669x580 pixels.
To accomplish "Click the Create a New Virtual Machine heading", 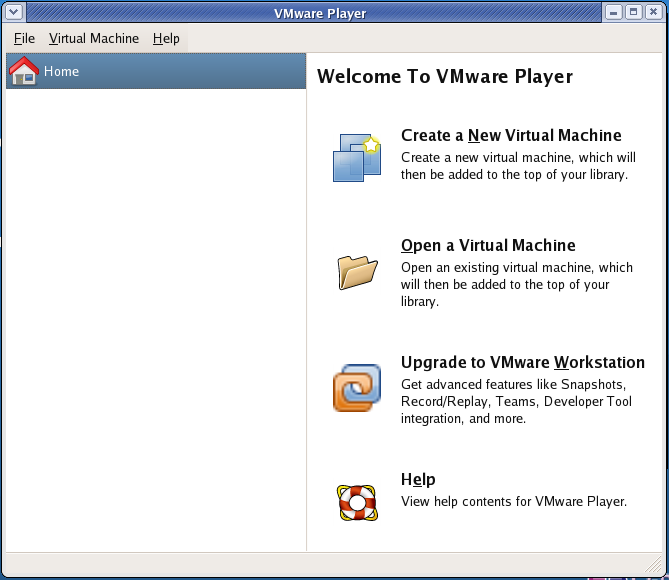I will (511, 135).
